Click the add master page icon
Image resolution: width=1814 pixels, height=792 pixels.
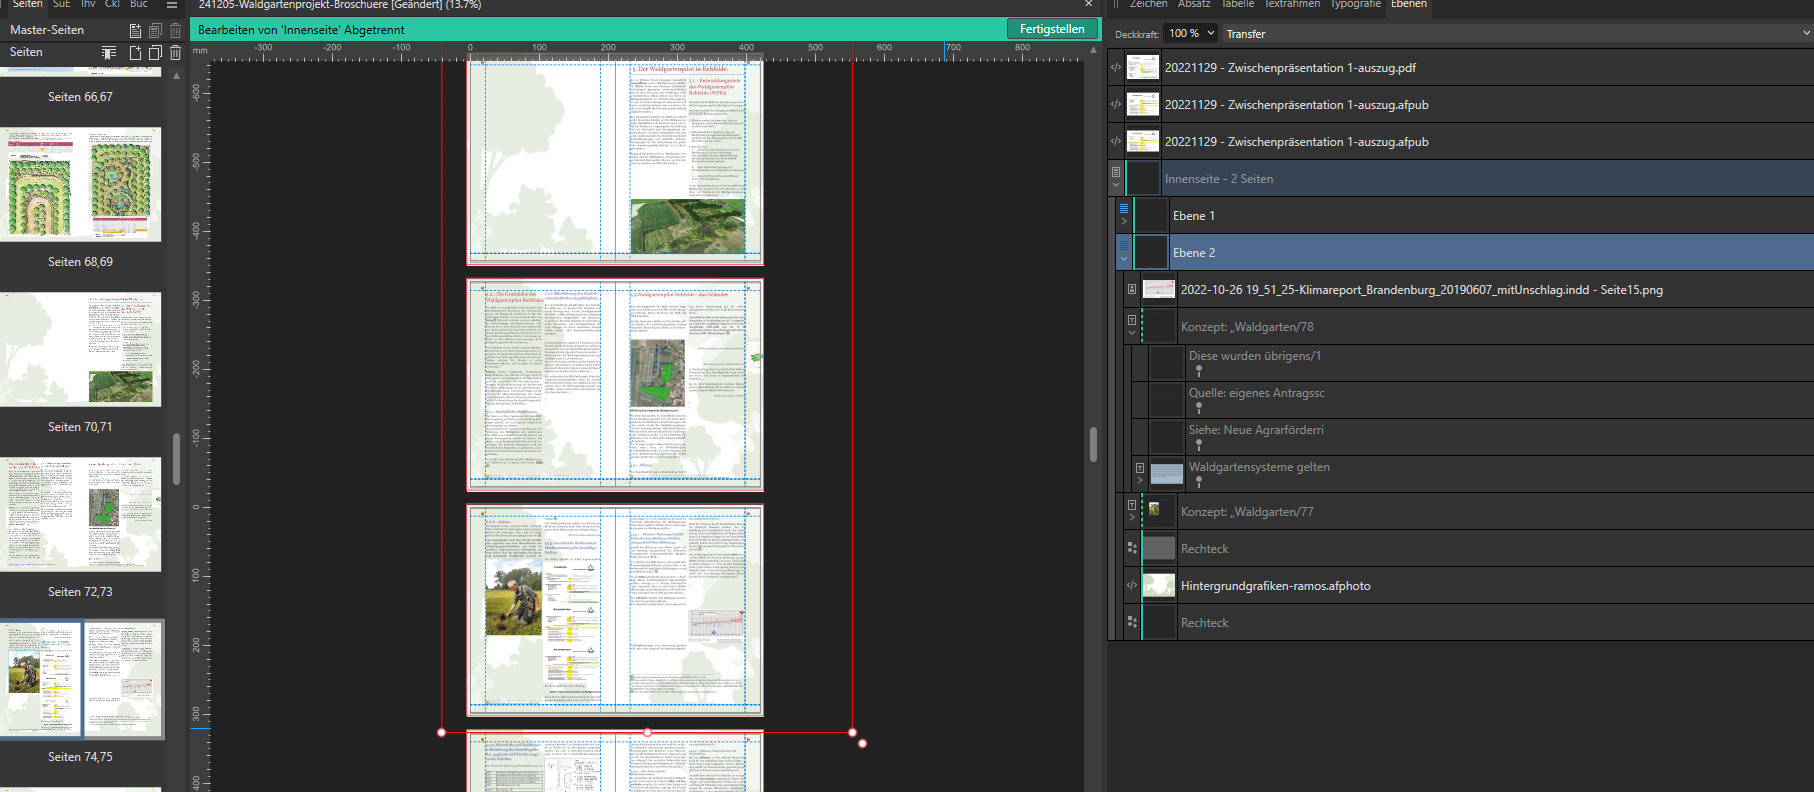pyautogui.click(x=136, y=30)
